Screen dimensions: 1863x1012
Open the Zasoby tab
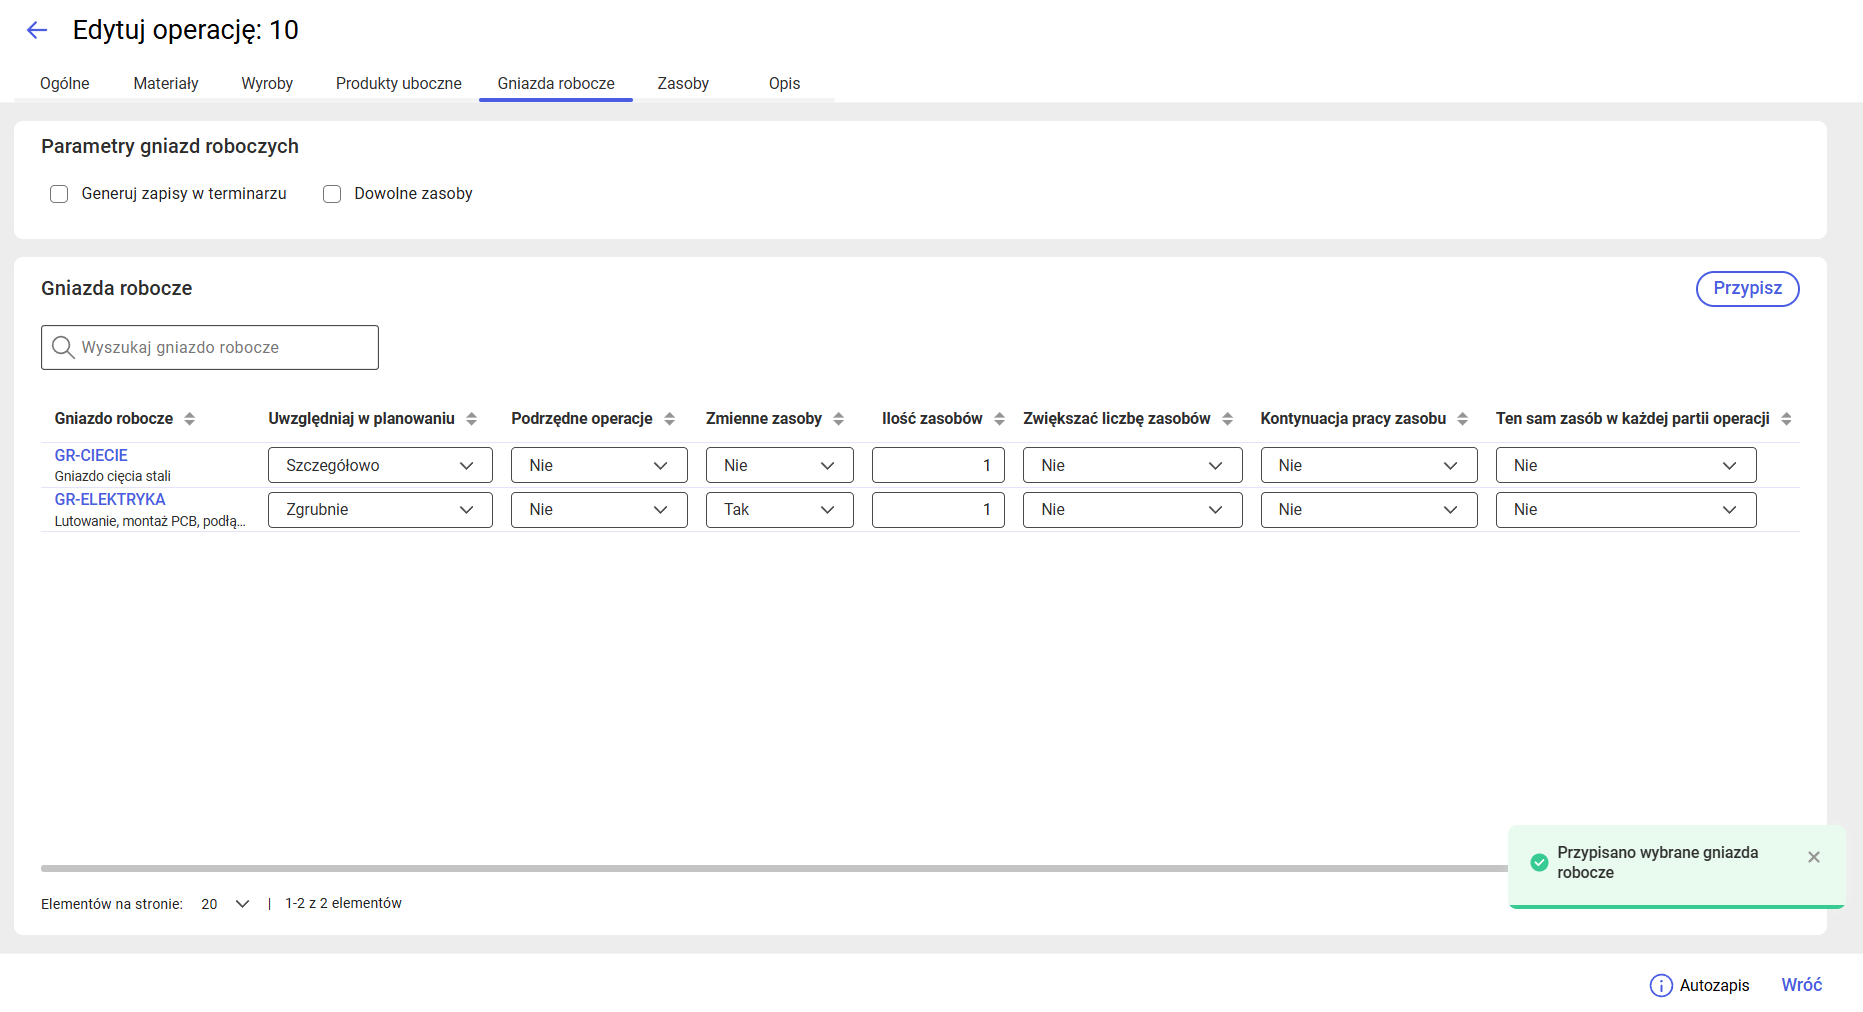coord(683,84)
